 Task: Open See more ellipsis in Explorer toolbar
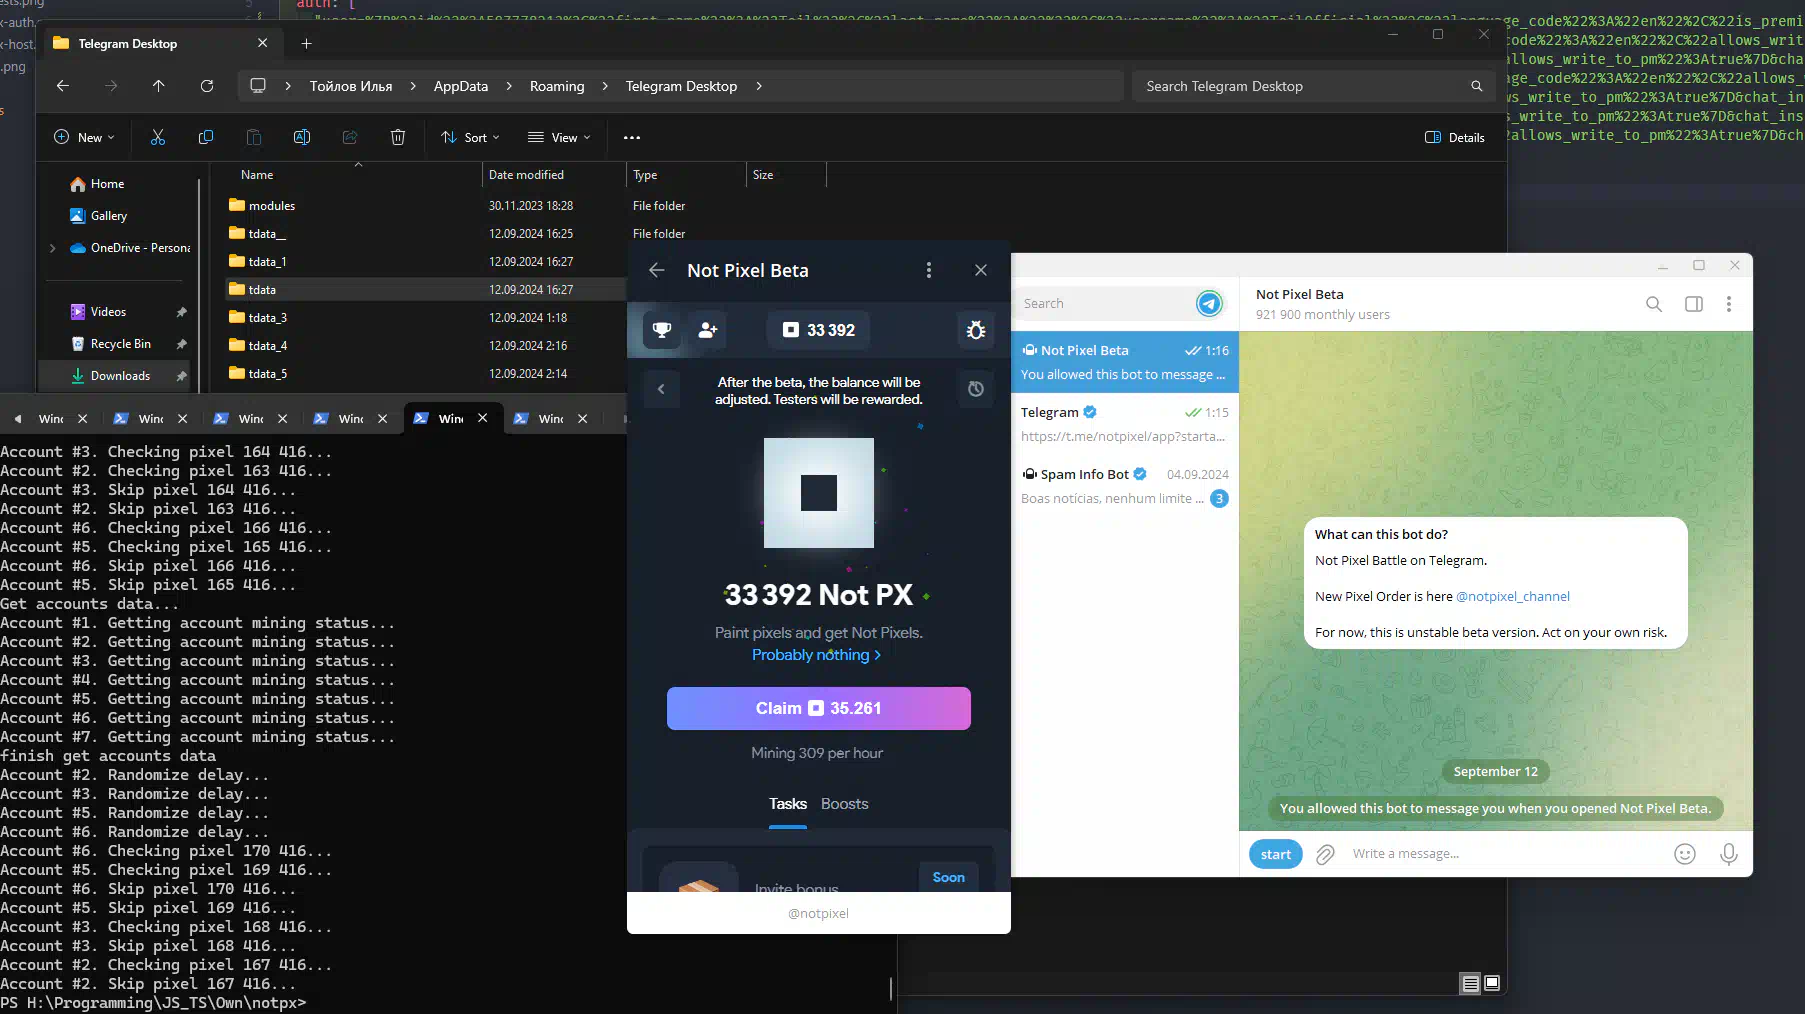[x=632, y=138]
